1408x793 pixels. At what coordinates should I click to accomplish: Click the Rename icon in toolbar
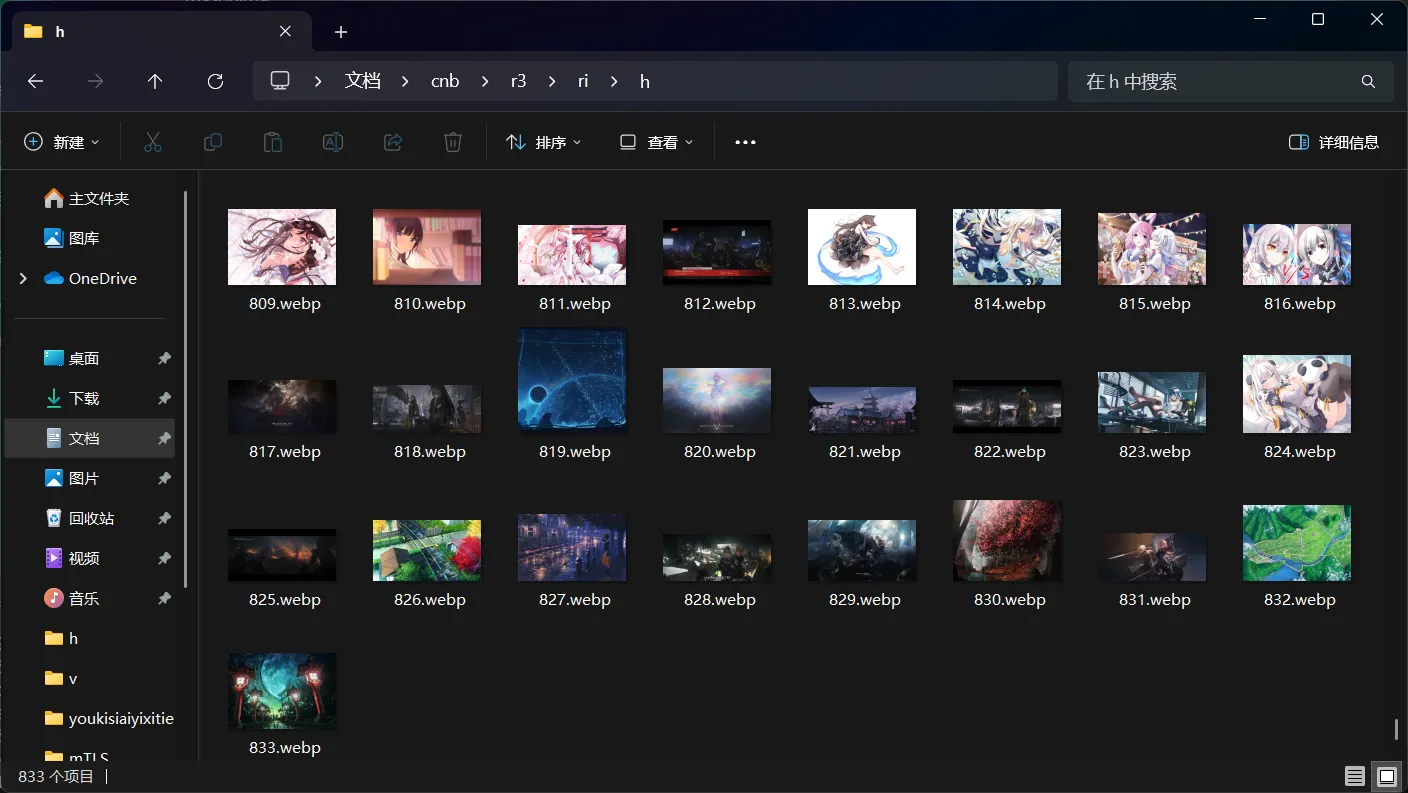pyautogui.click(x=333, y=142)
